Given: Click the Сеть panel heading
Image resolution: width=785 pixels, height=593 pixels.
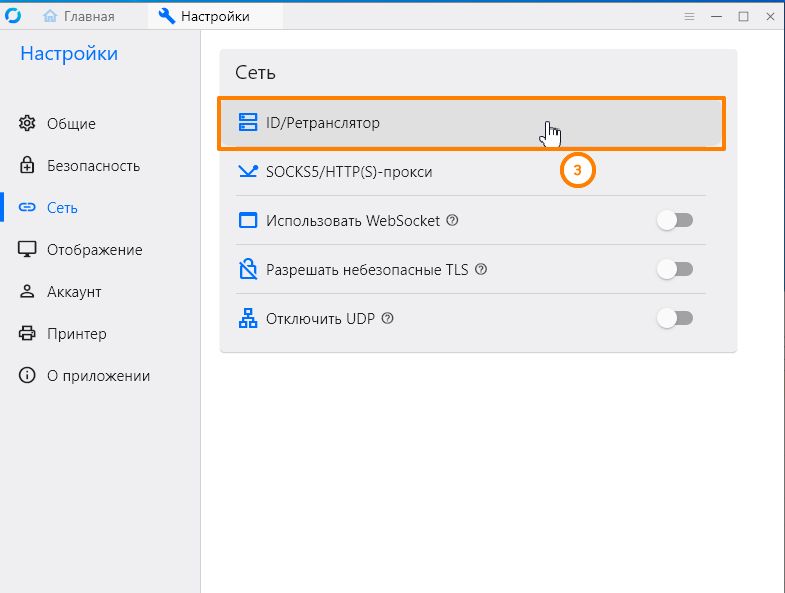Looking at the screenshot, I should (255, 73).
